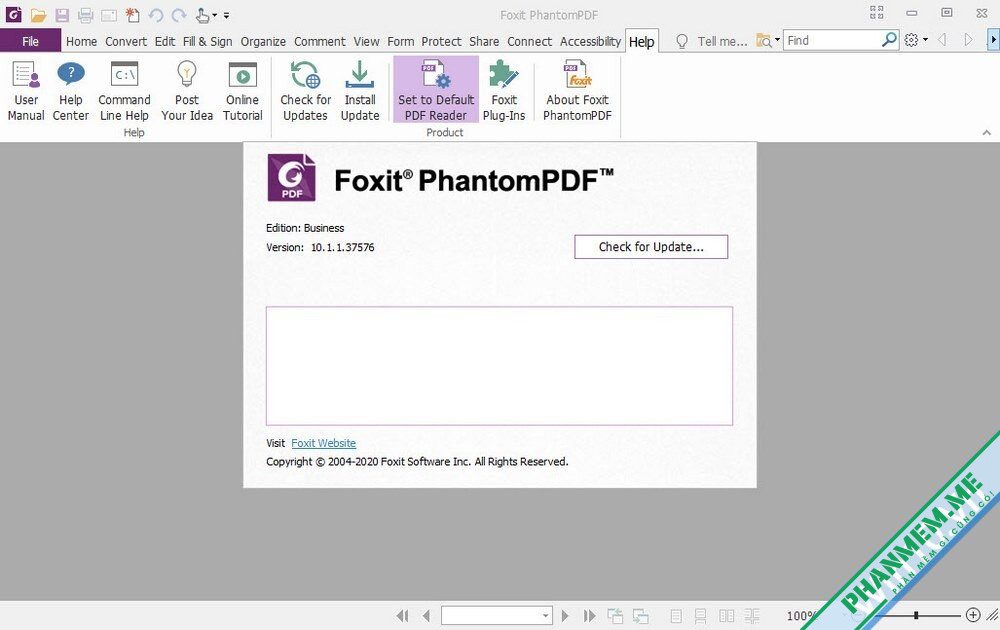Open the page number dropdown

pyautogui.click(x=545, y=615)
